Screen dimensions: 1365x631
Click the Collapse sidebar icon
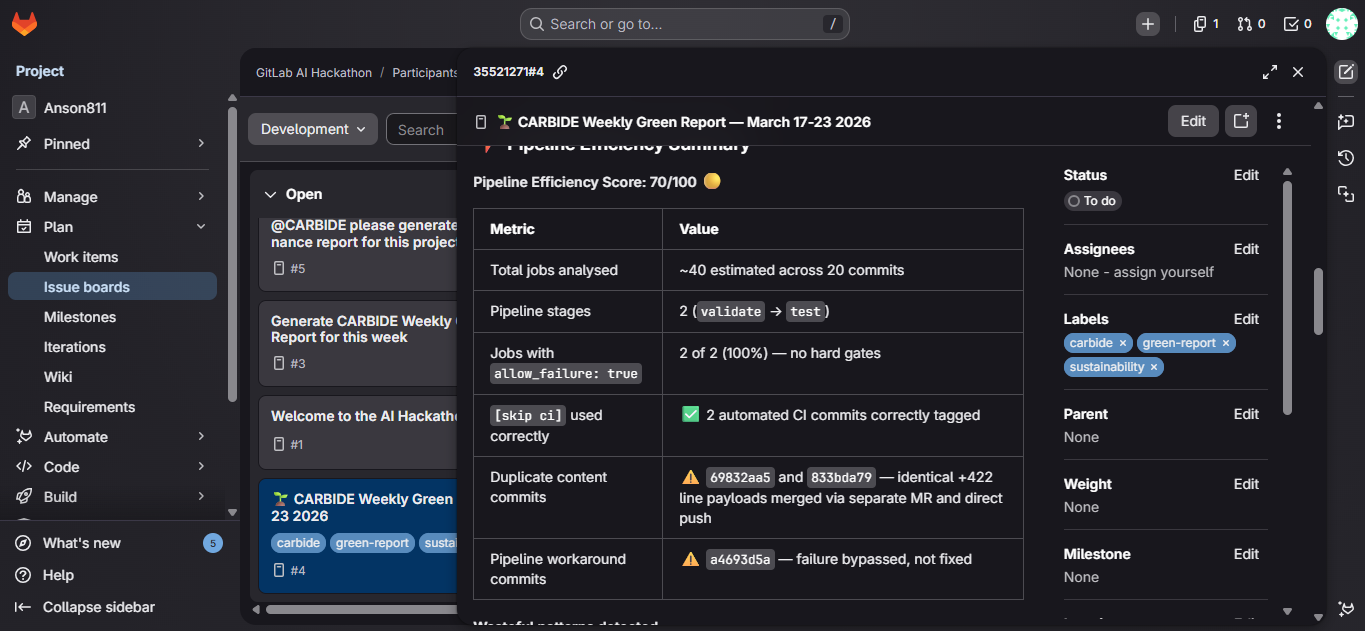tap(24, 607)
